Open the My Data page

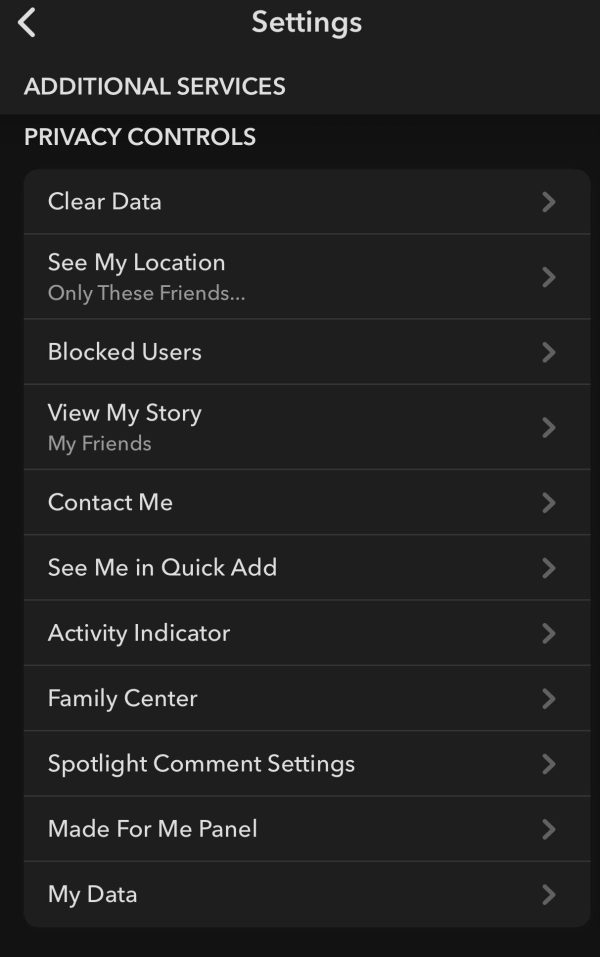click(x=92, y=894)
